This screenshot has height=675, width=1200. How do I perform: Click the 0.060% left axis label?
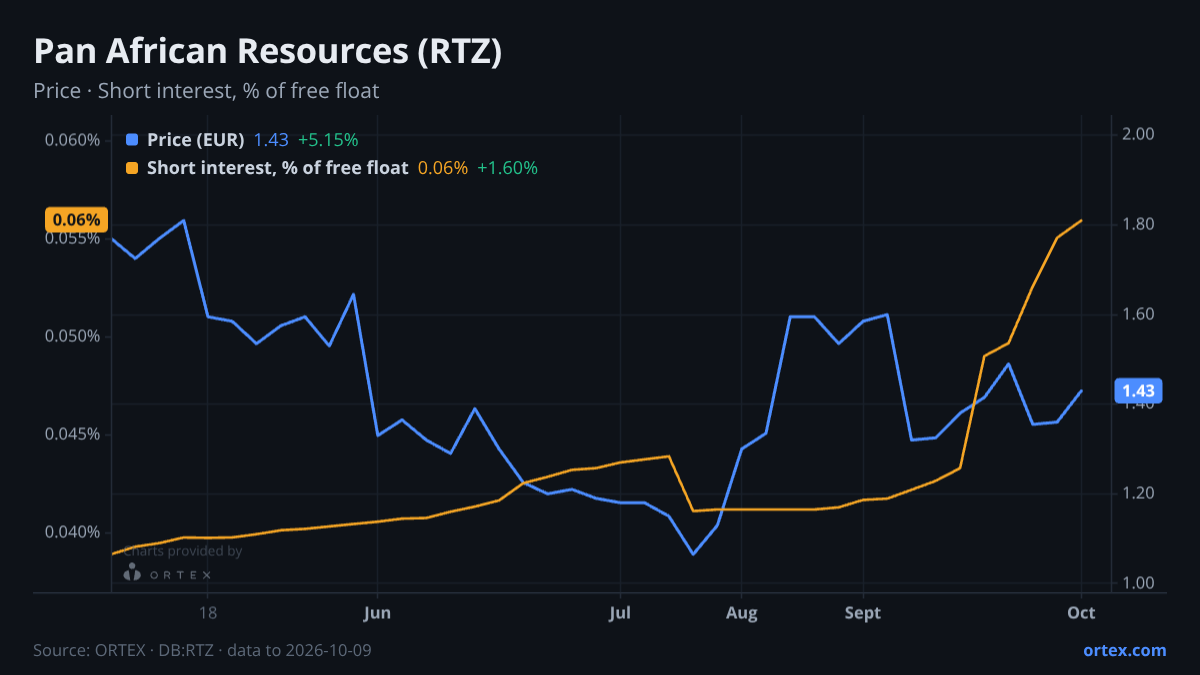72,140
